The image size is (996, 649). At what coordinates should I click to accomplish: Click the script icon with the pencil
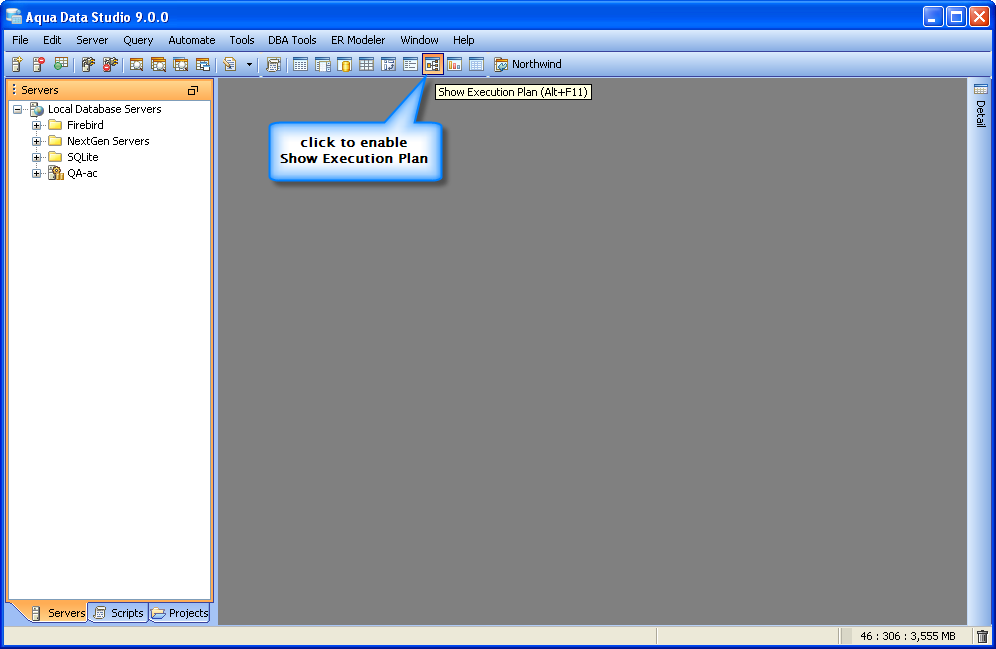pos(230,64)
